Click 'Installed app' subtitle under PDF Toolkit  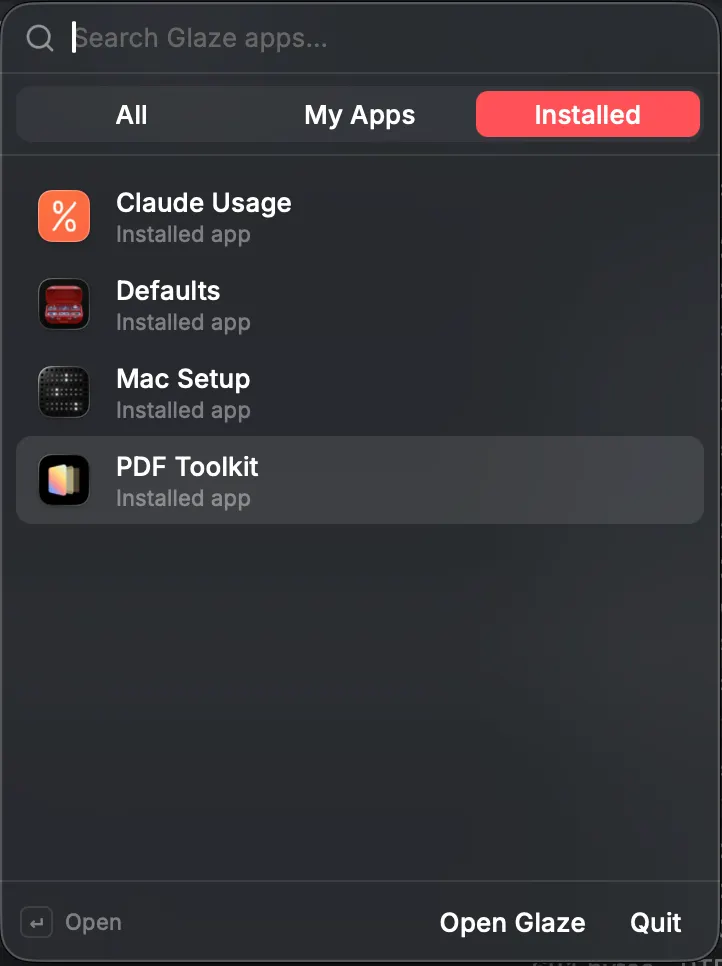click(184, 499)
